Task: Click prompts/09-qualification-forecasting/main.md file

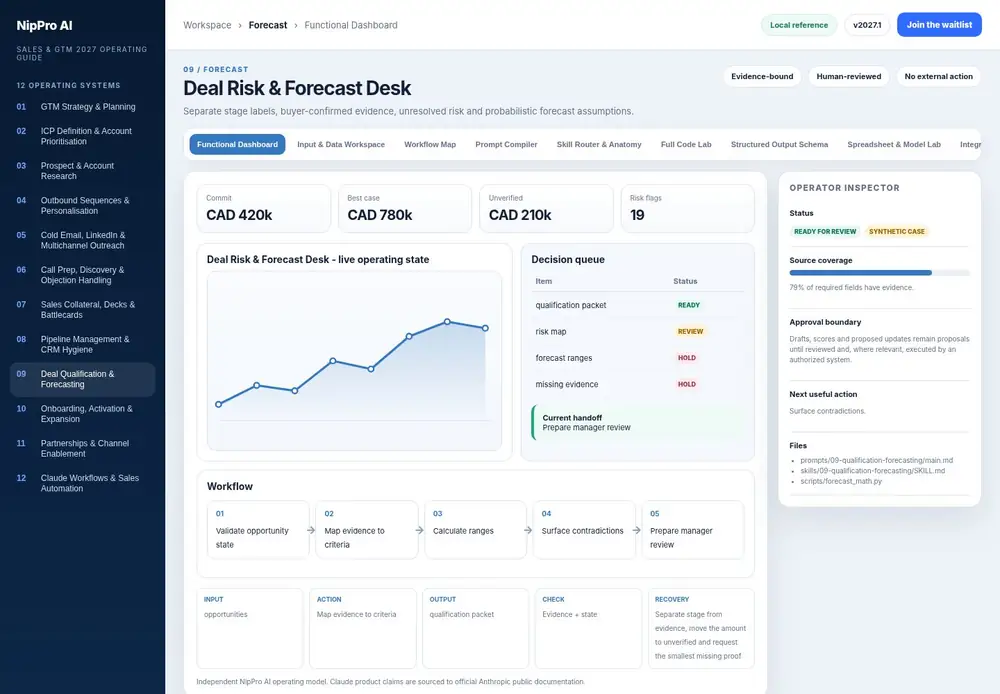Action: click(x=876, y=460)
